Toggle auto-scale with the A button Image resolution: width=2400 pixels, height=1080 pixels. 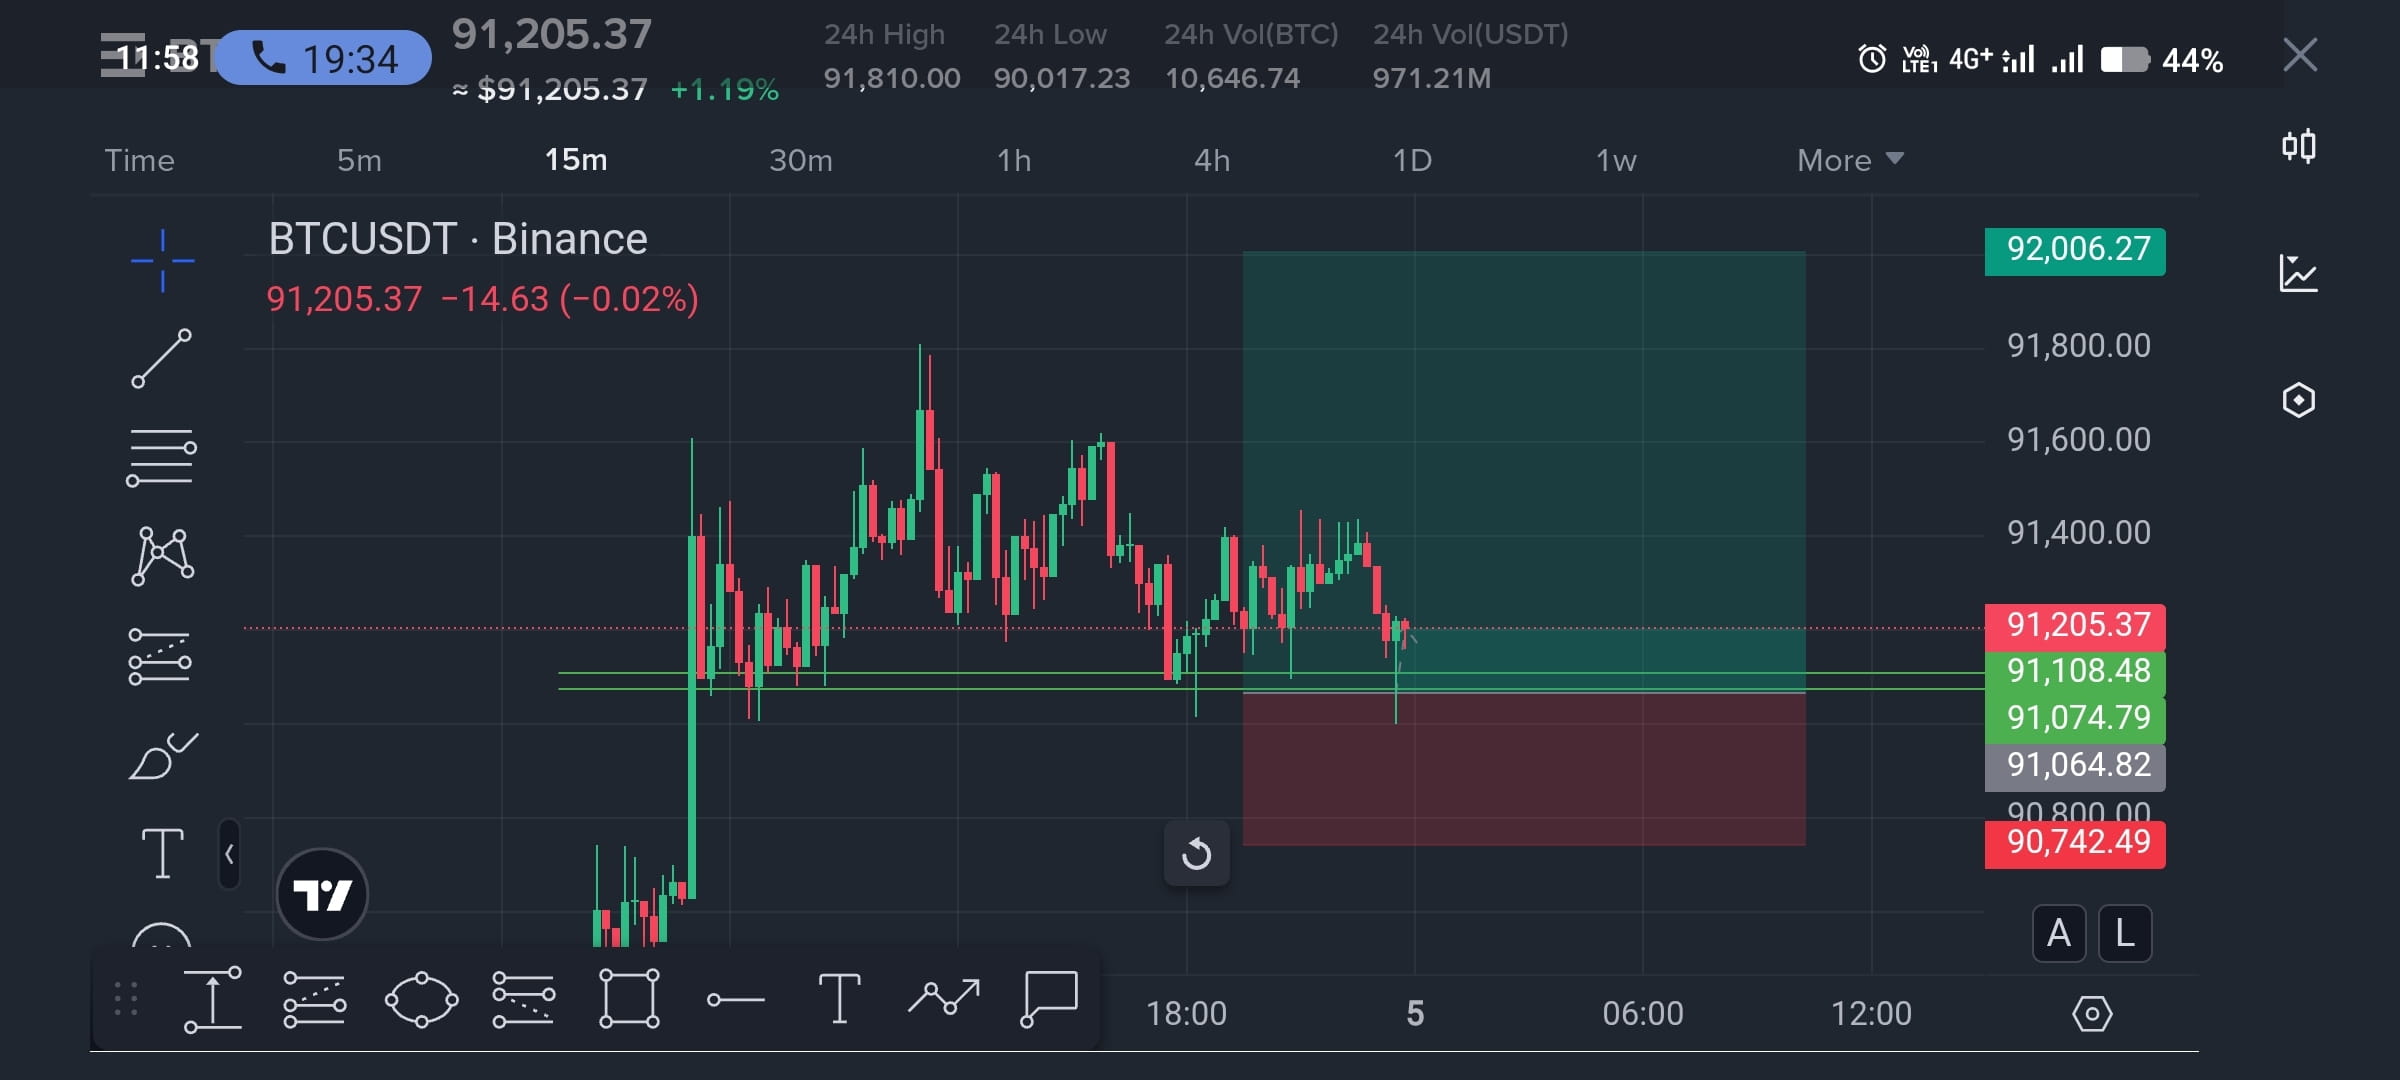click(2058, 933)
